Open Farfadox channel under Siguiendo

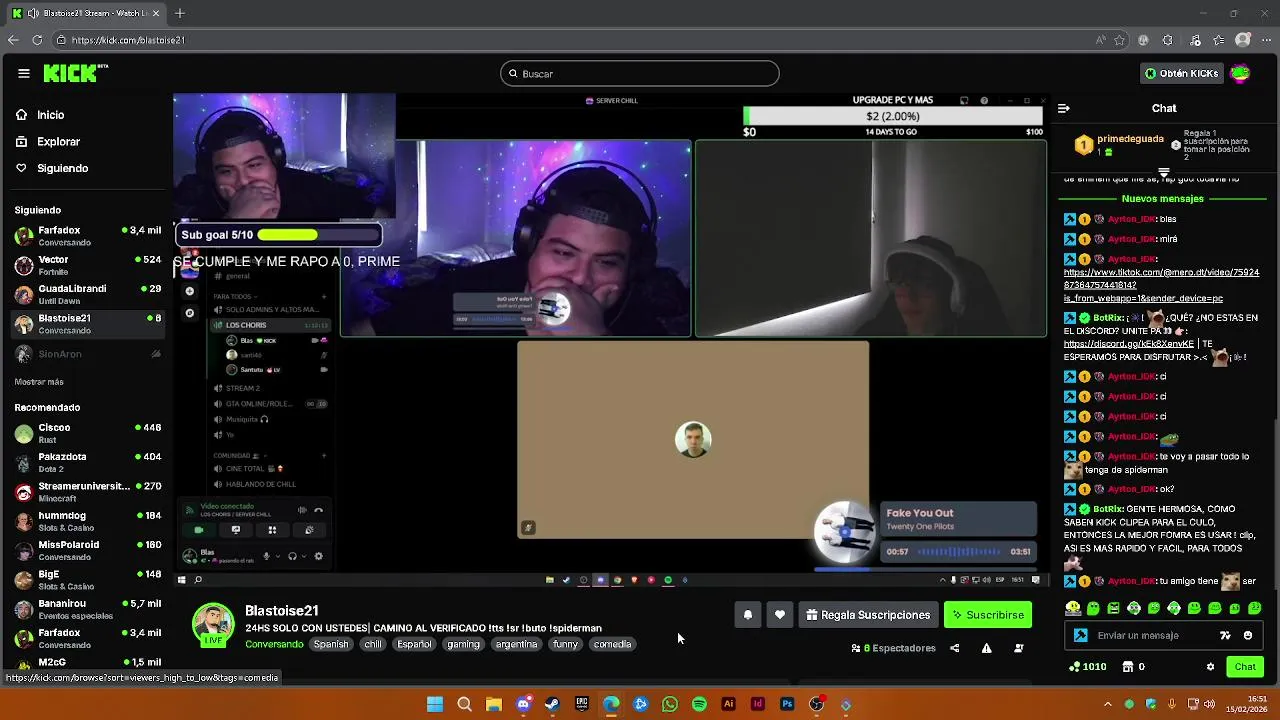tap(88, 236)
